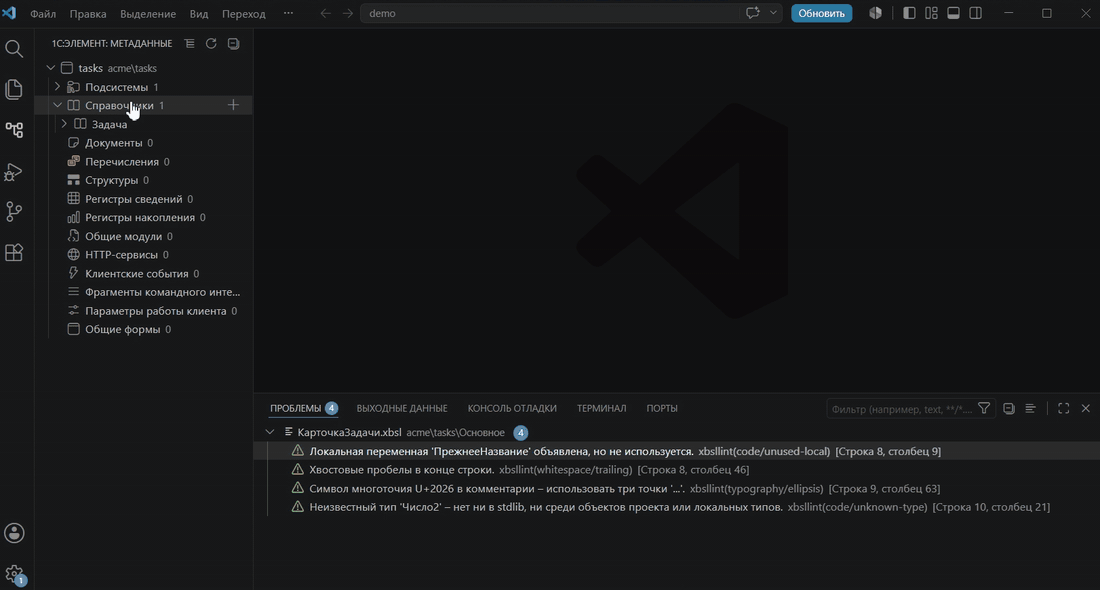Viewport: 1100px width, 590px height.
Task: Select Параметры работы клиента item
Action: (144, 311)
